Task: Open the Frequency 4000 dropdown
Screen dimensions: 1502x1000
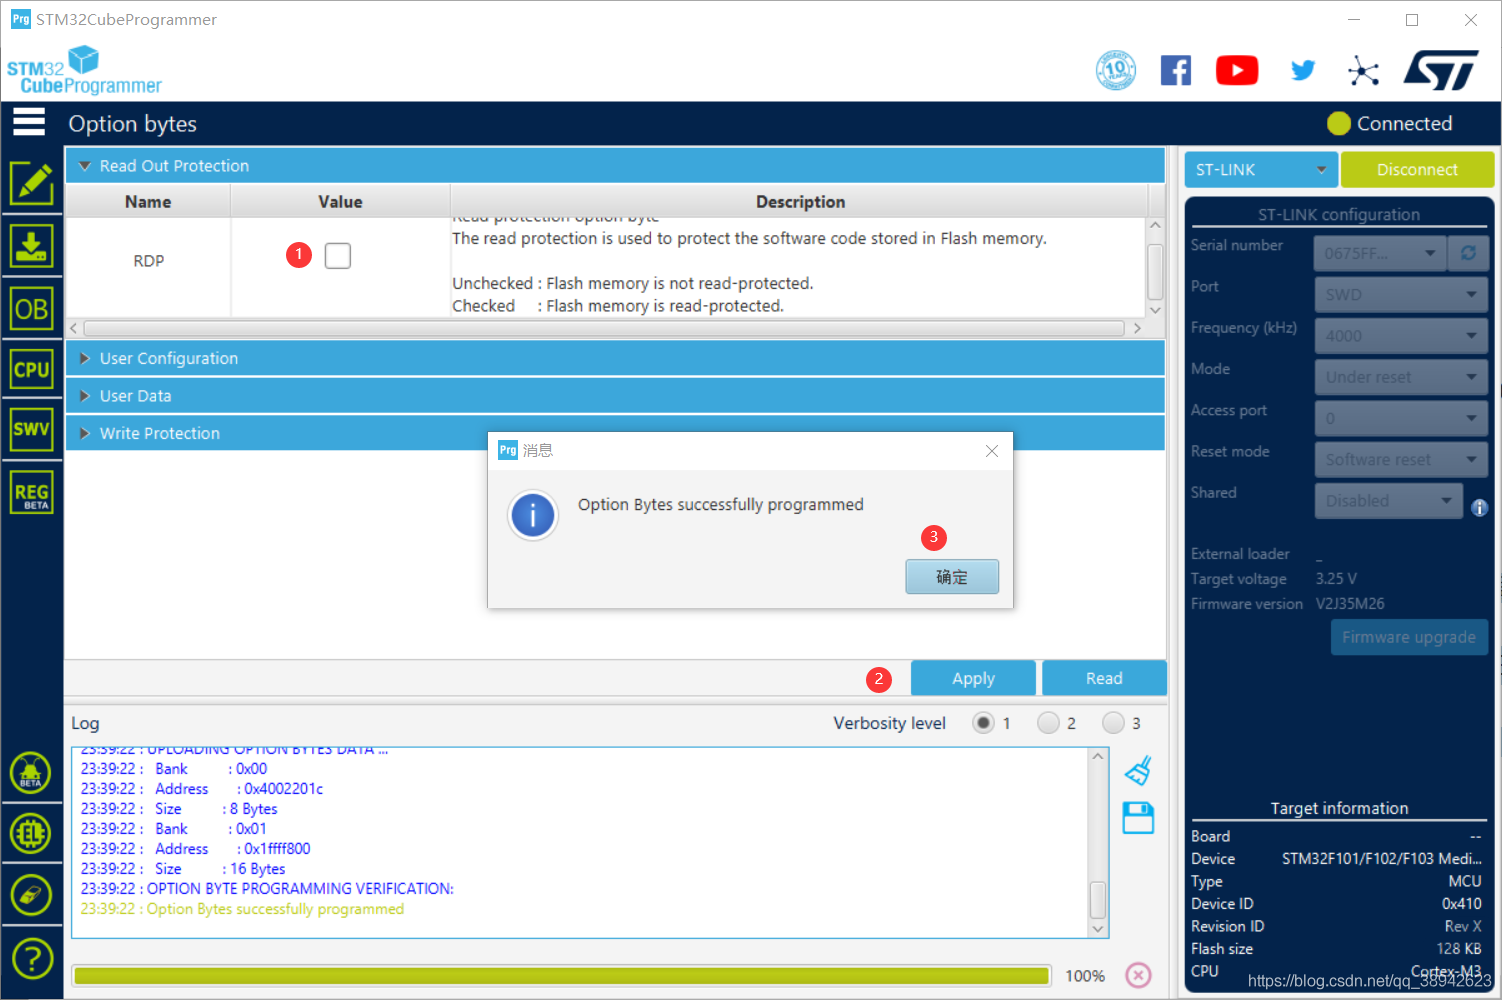Action: tap(1401, 336)
